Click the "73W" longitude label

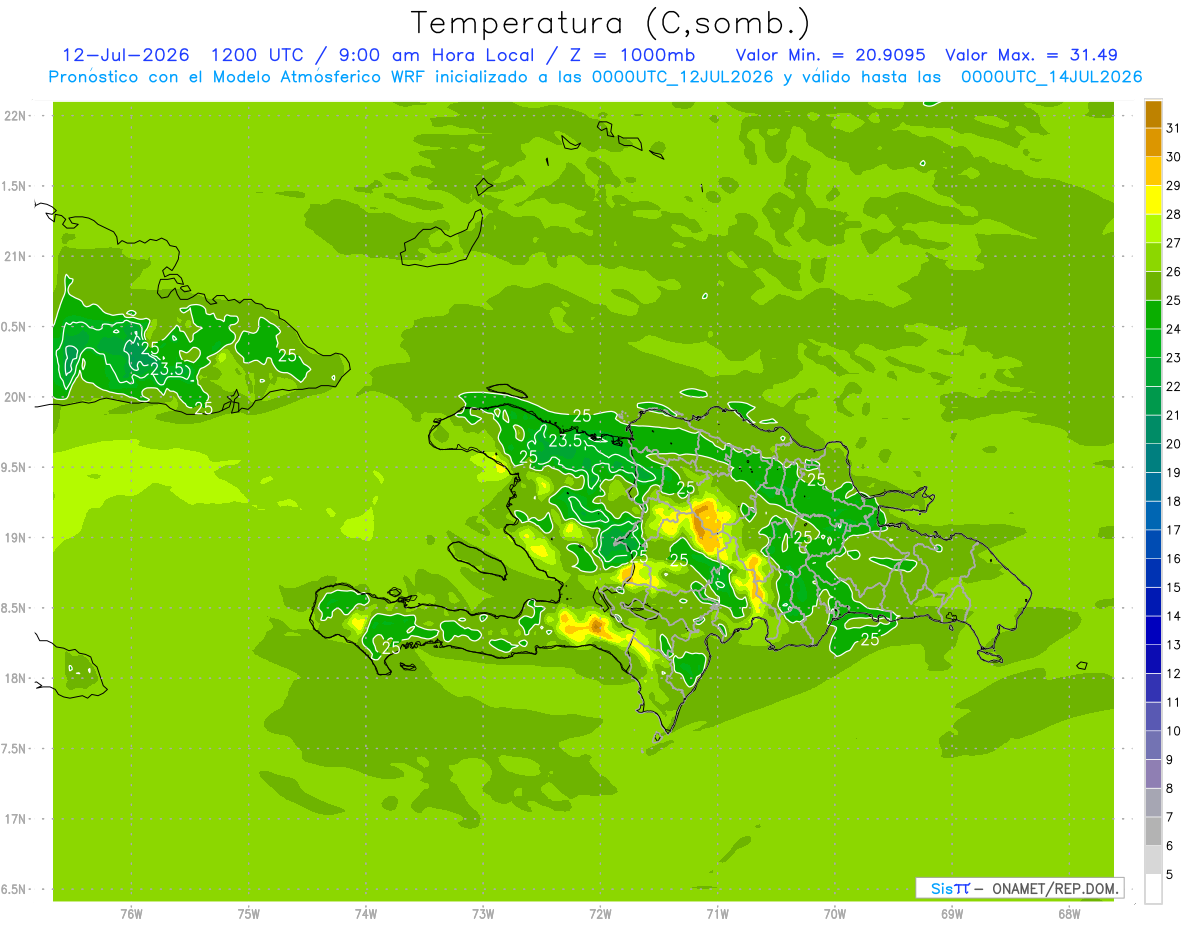click(483, 914)
